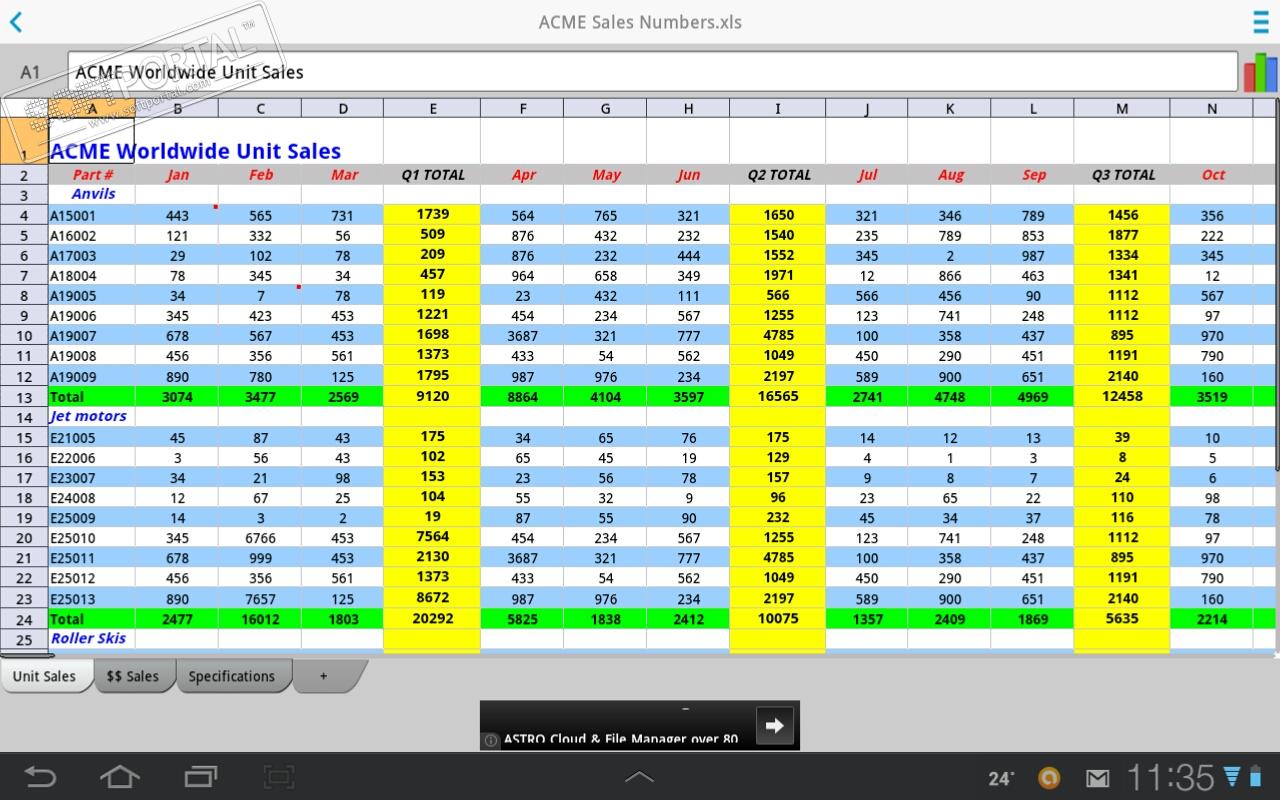The width and height of the screenshot is (1280, 800).
Task: Select the 'Q3 TOTAL' header cell
Action: tap(1123, 175)
